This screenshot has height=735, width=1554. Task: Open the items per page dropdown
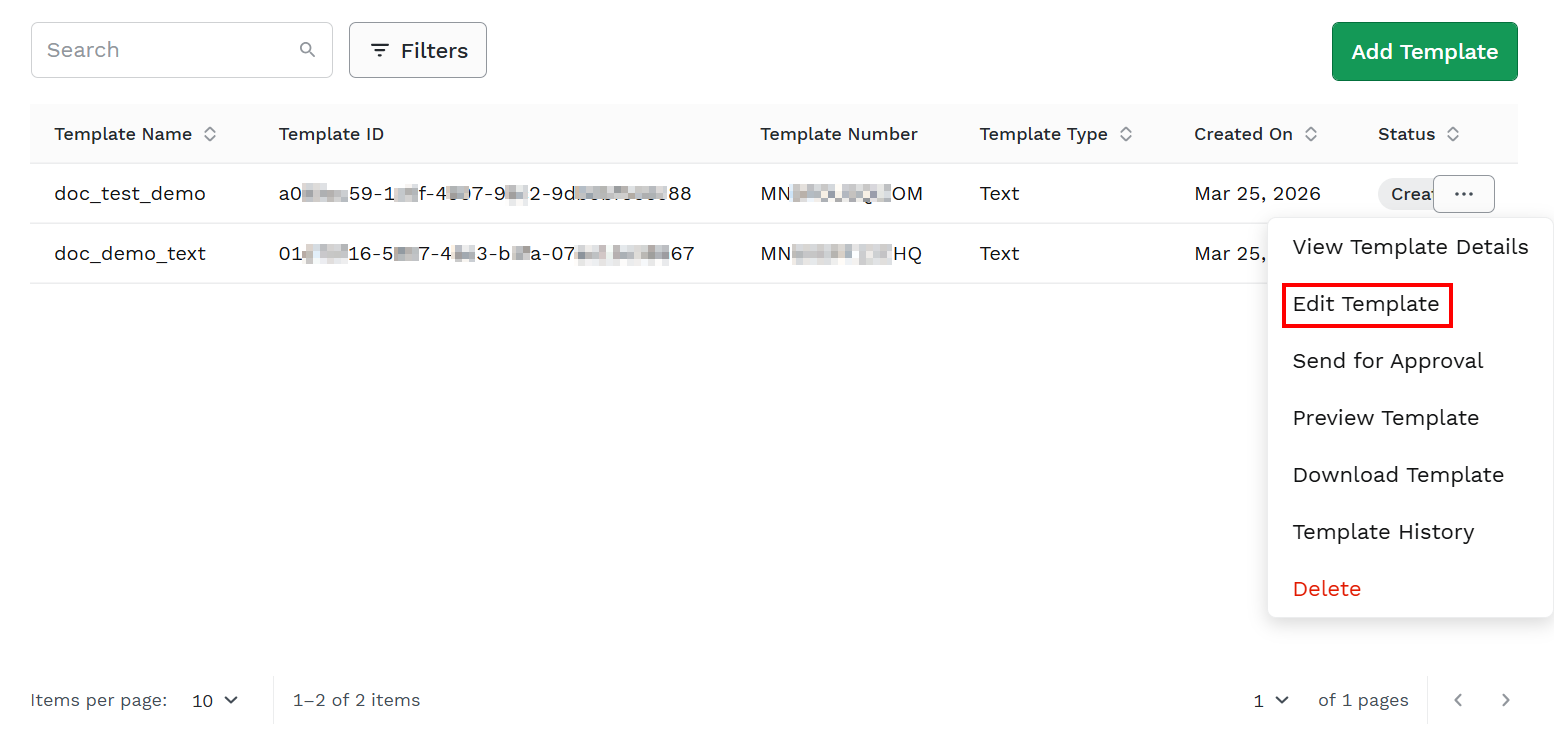[215, 700]
